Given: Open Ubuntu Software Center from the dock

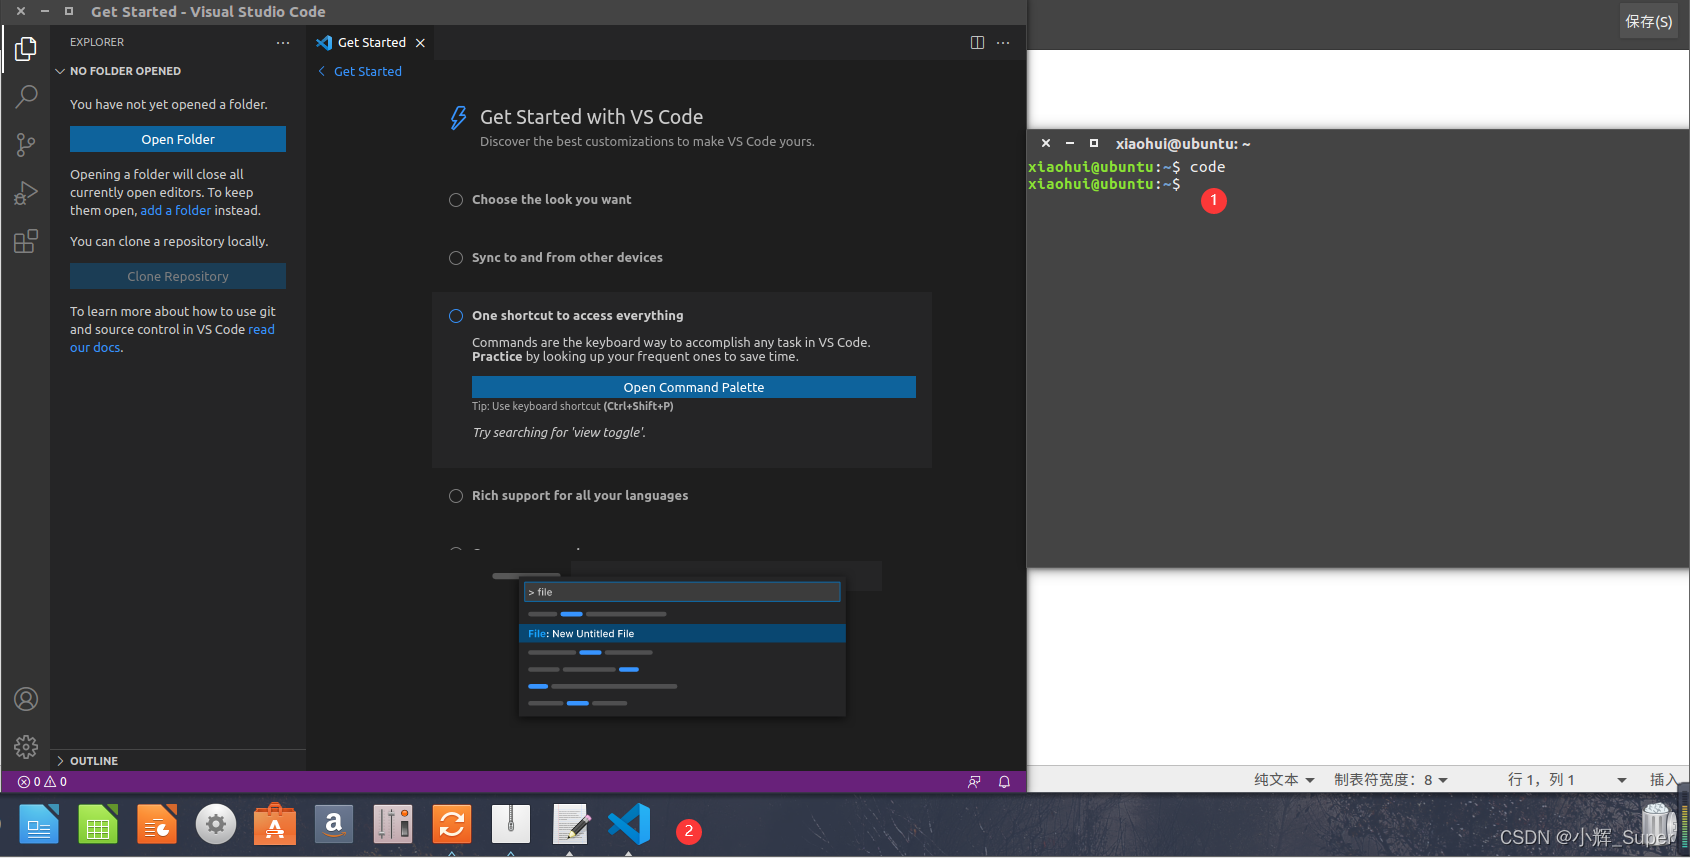Looking at the screenshot, I should 275,825.
